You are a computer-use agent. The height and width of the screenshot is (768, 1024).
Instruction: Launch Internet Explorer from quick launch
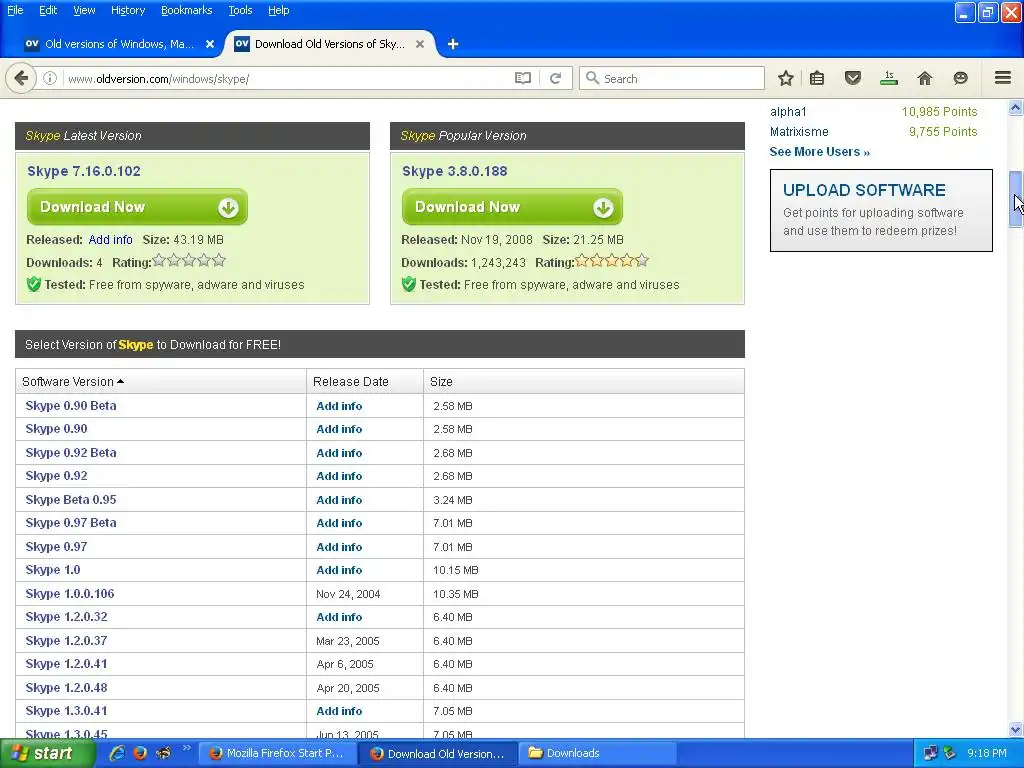click(117, 753)
